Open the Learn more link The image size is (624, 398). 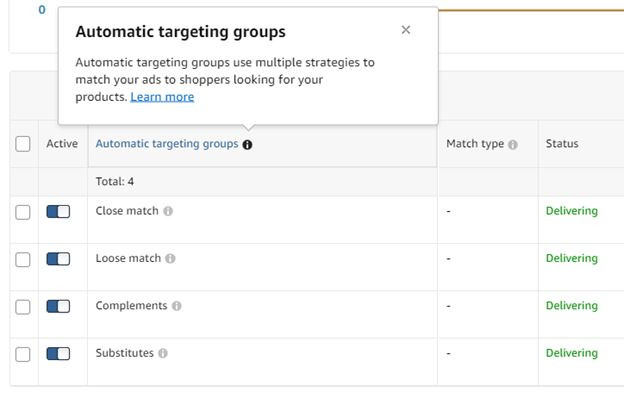click(x=162, y=97)
